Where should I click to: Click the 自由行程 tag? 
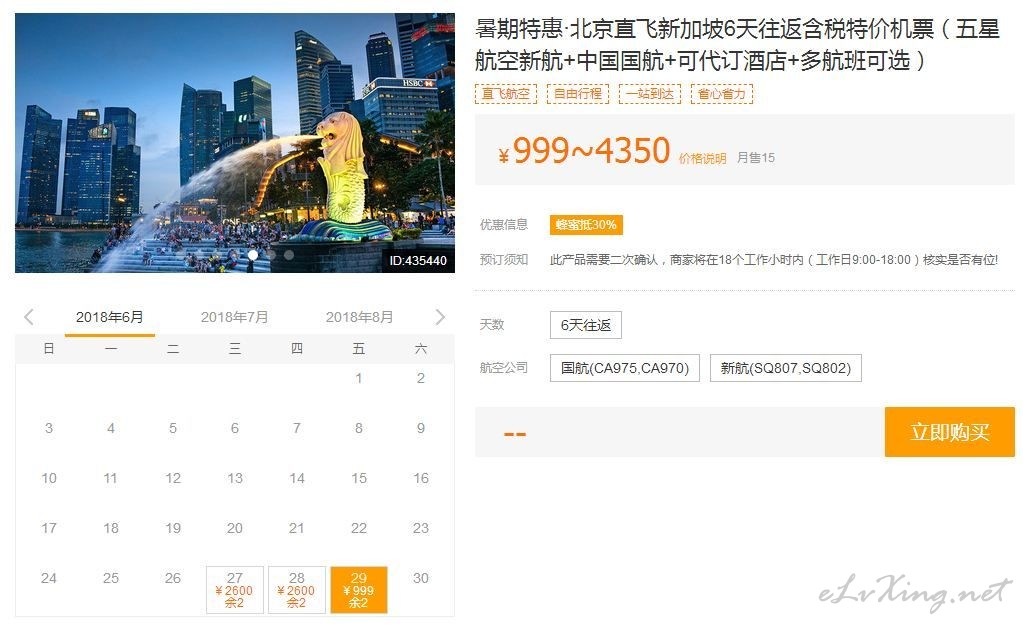(x=578, y=94)
